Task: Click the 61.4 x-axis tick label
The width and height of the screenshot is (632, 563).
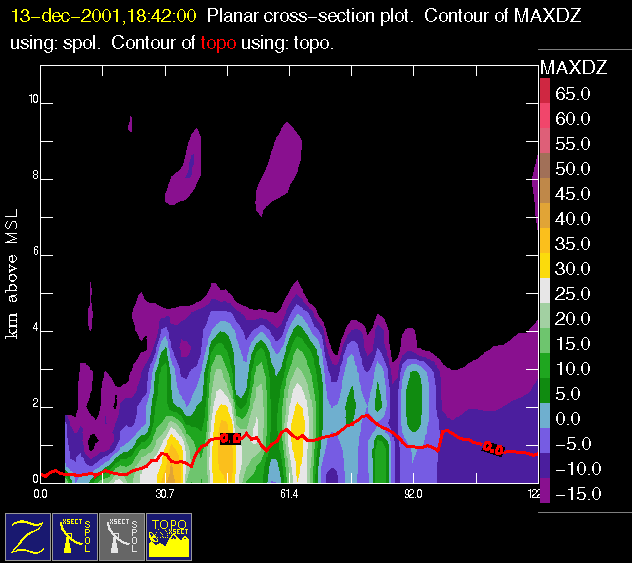Action: pos(289,493)
